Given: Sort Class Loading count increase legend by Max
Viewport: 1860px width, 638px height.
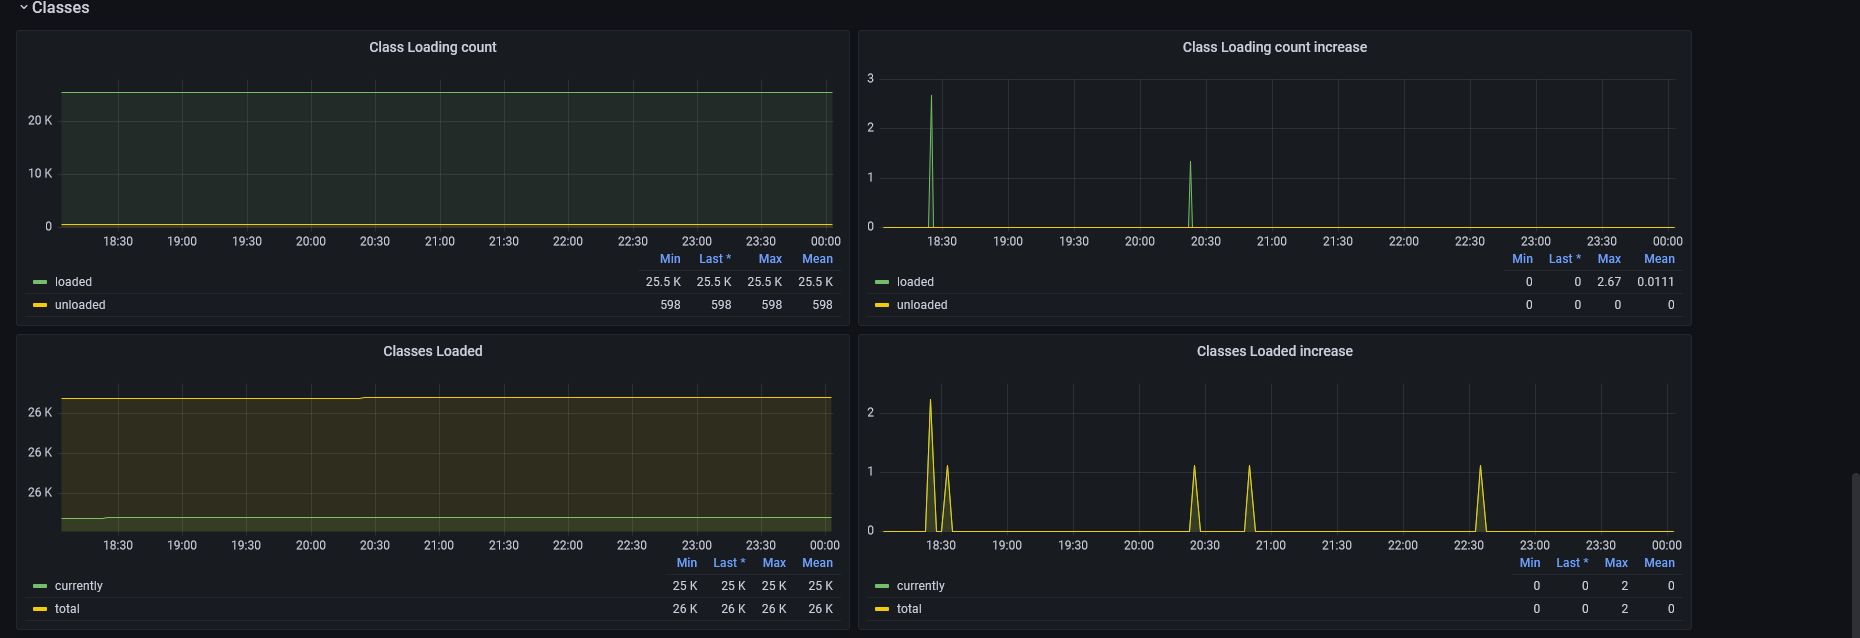Looking at the screenshot, I should tap(1609, 259).
